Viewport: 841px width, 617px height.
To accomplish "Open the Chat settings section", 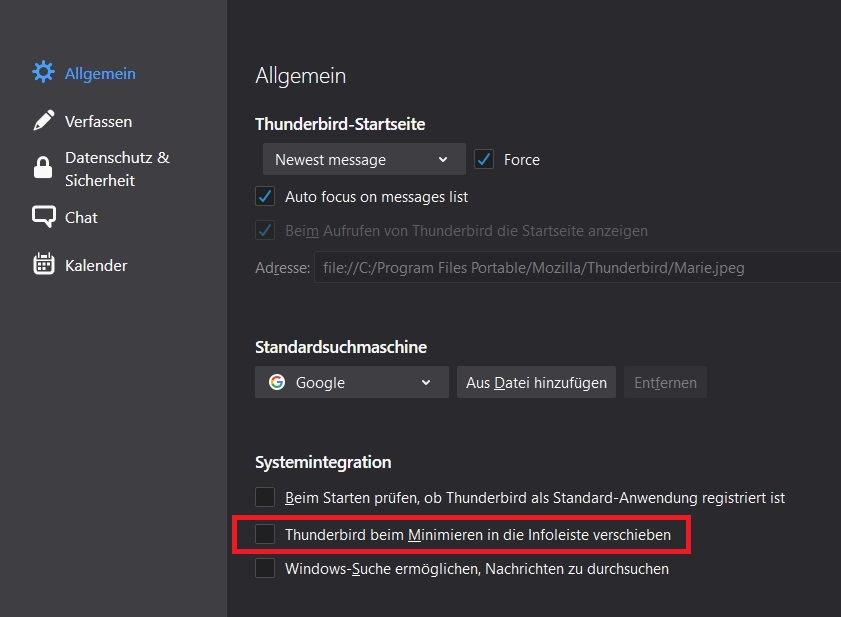I will tap(81, 217).
